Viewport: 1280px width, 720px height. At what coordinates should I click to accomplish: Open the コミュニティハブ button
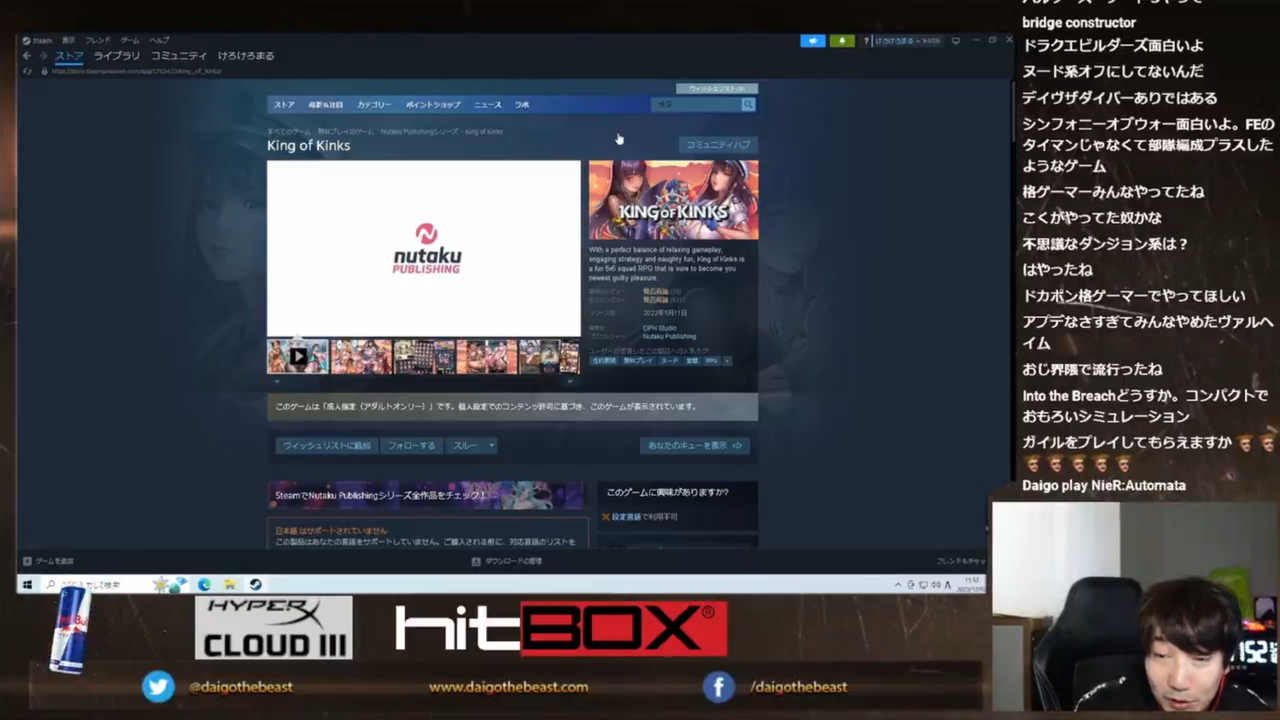(x=718, y=145)
